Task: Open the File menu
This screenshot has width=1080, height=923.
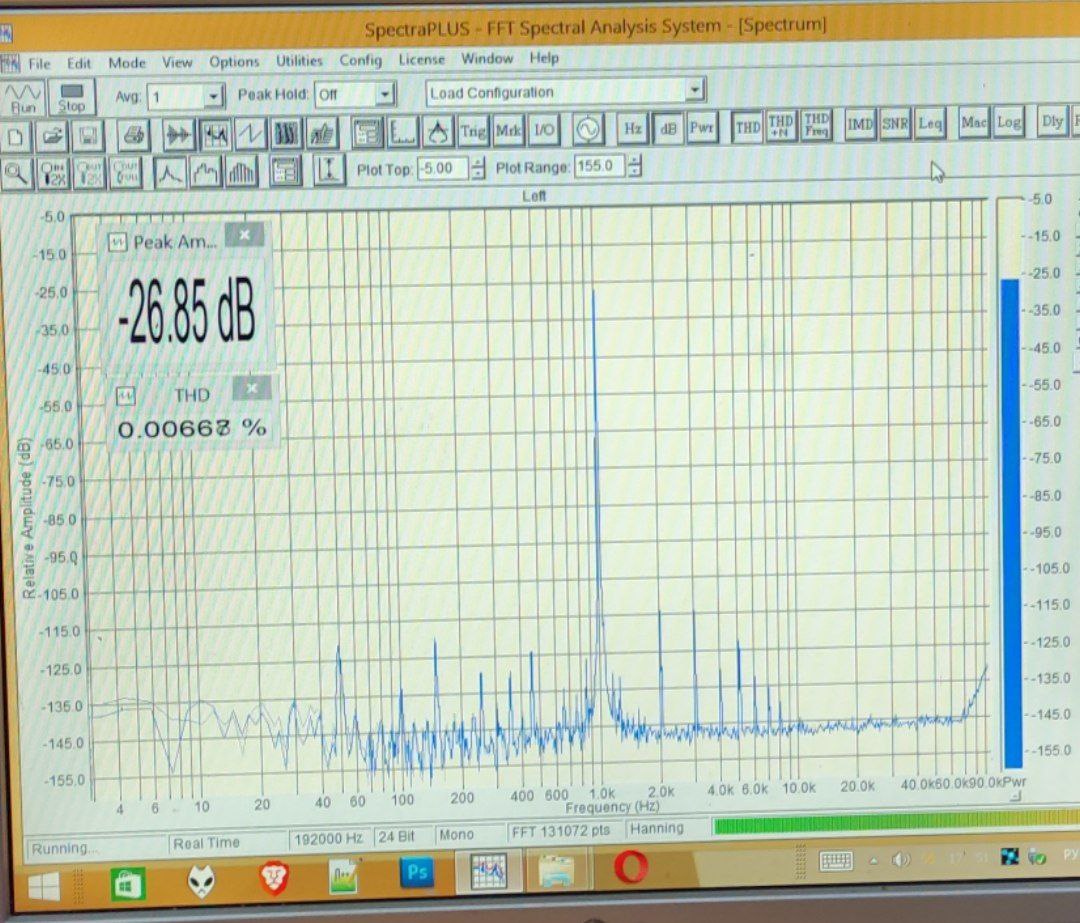Action: [39, 64]
